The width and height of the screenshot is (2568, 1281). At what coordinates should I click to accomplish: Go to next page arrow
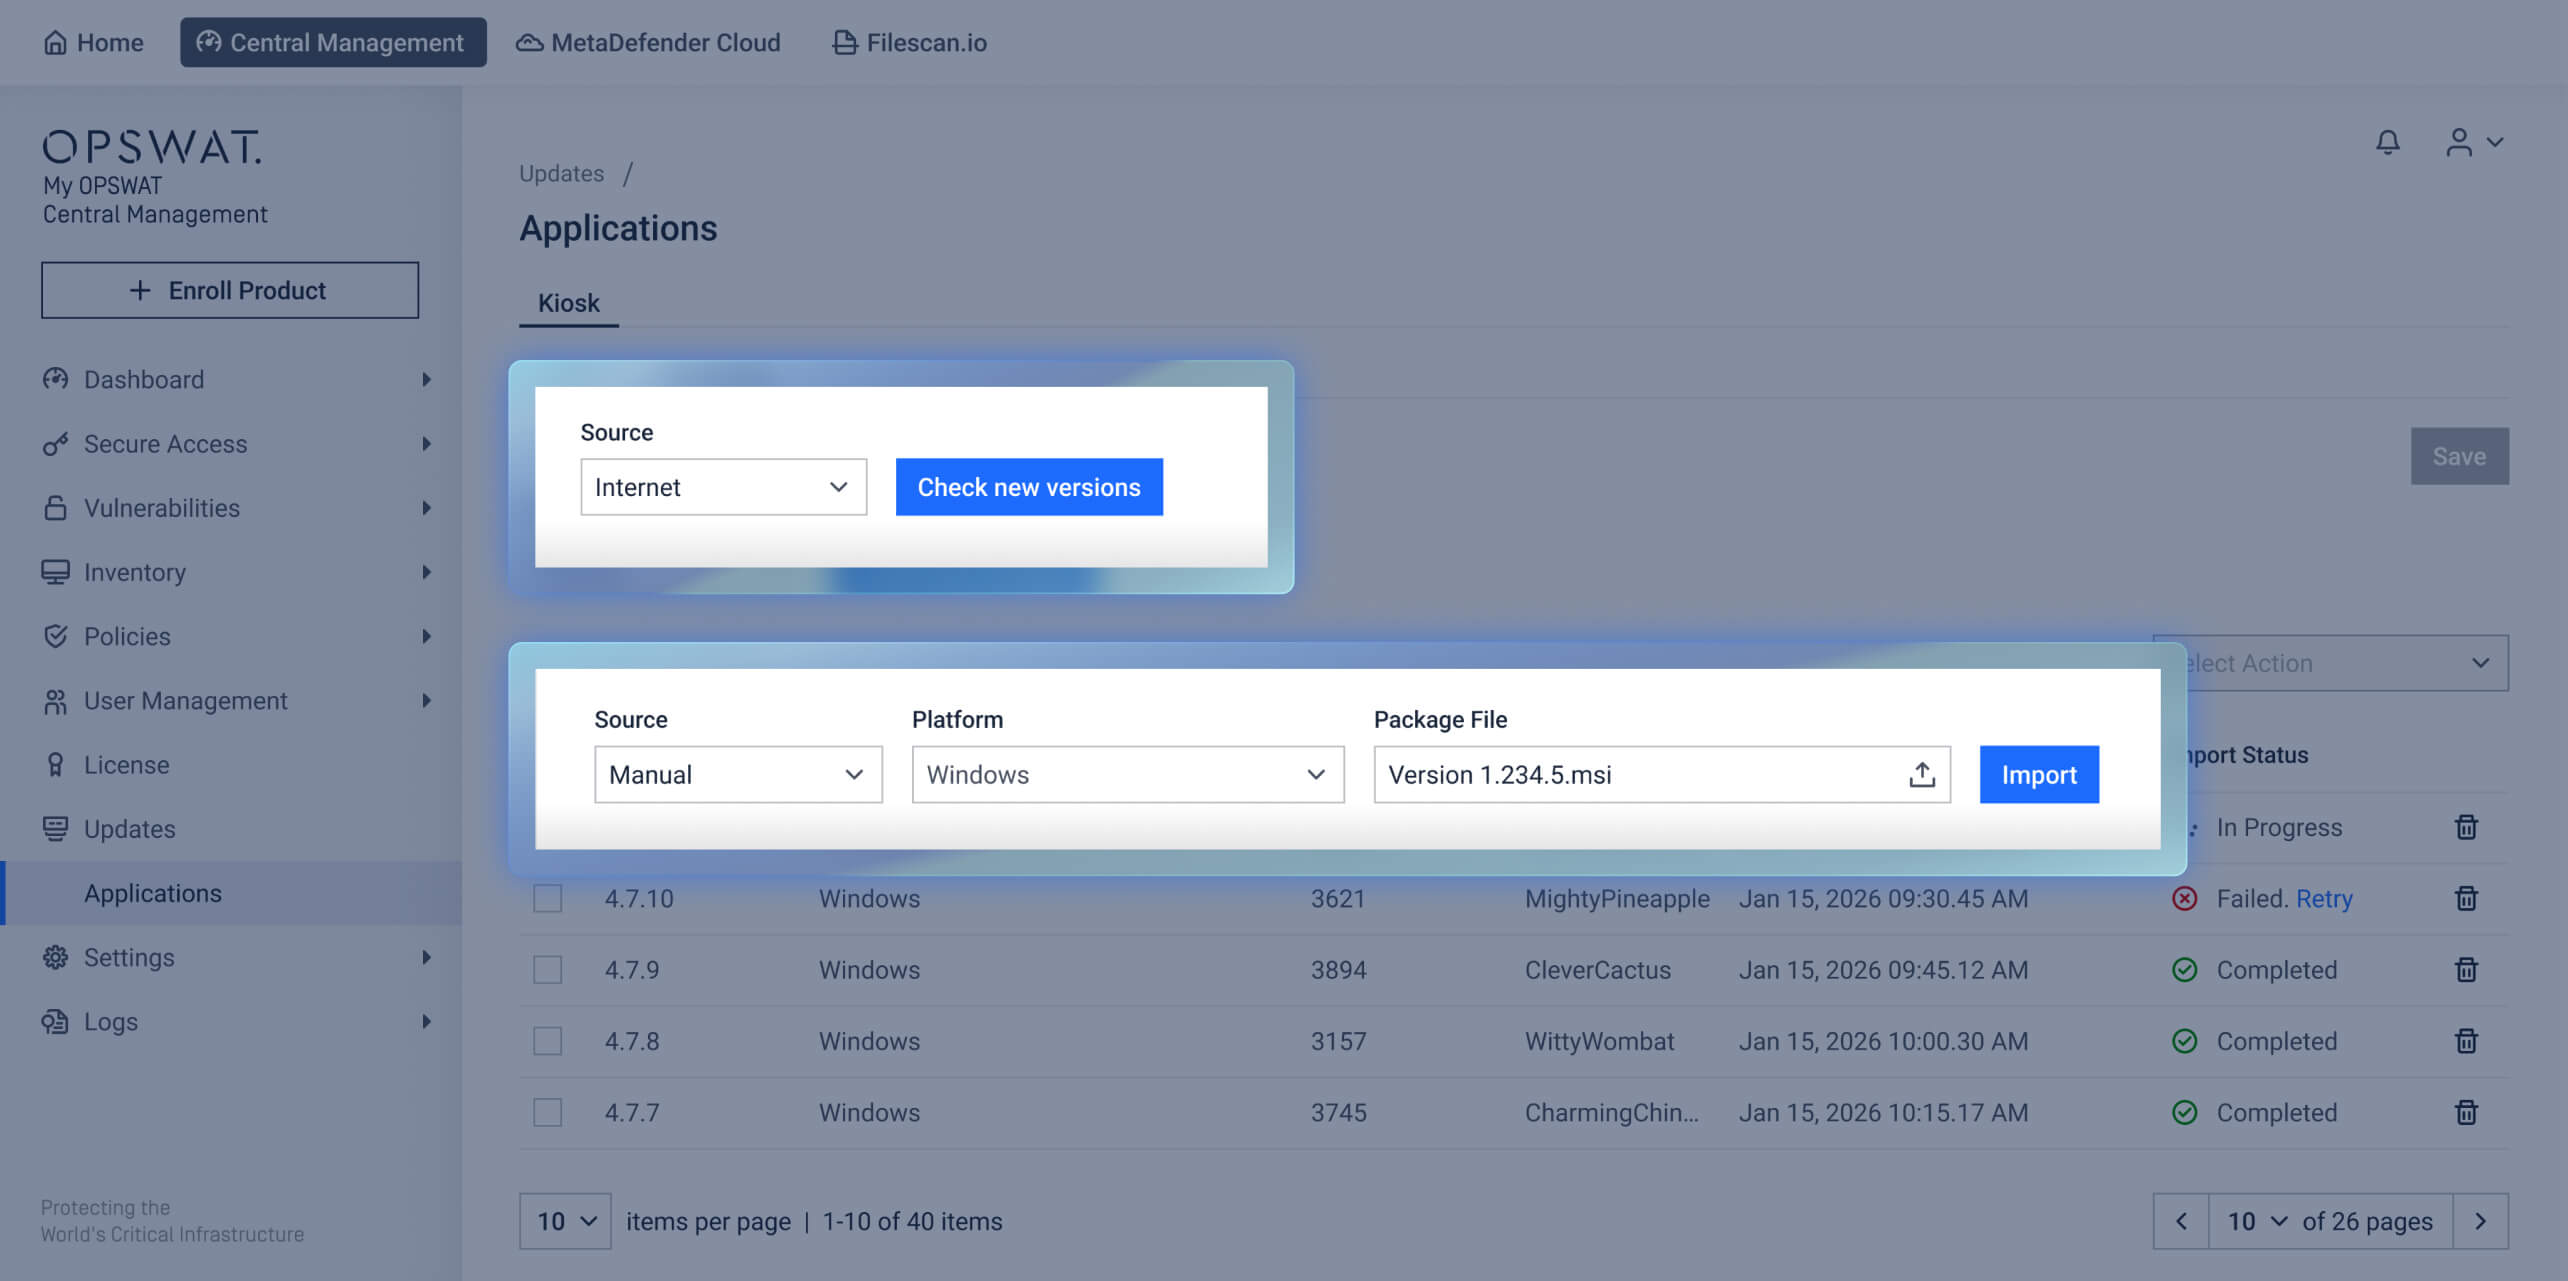2480,1221
